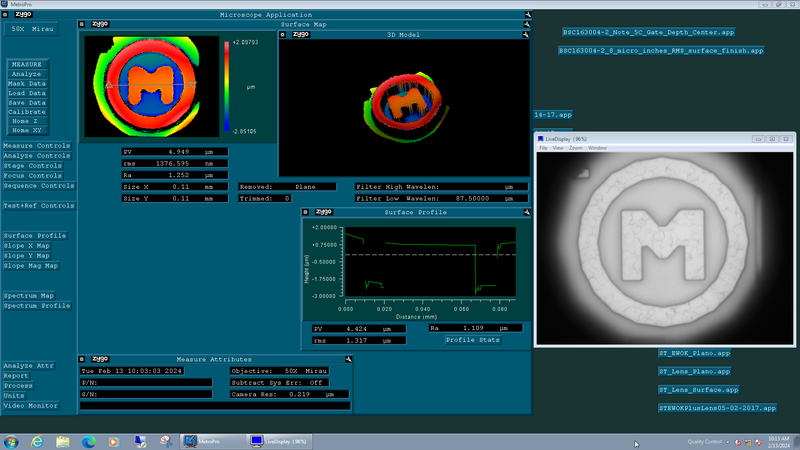Click the Profile Stats button

[473, 340]
